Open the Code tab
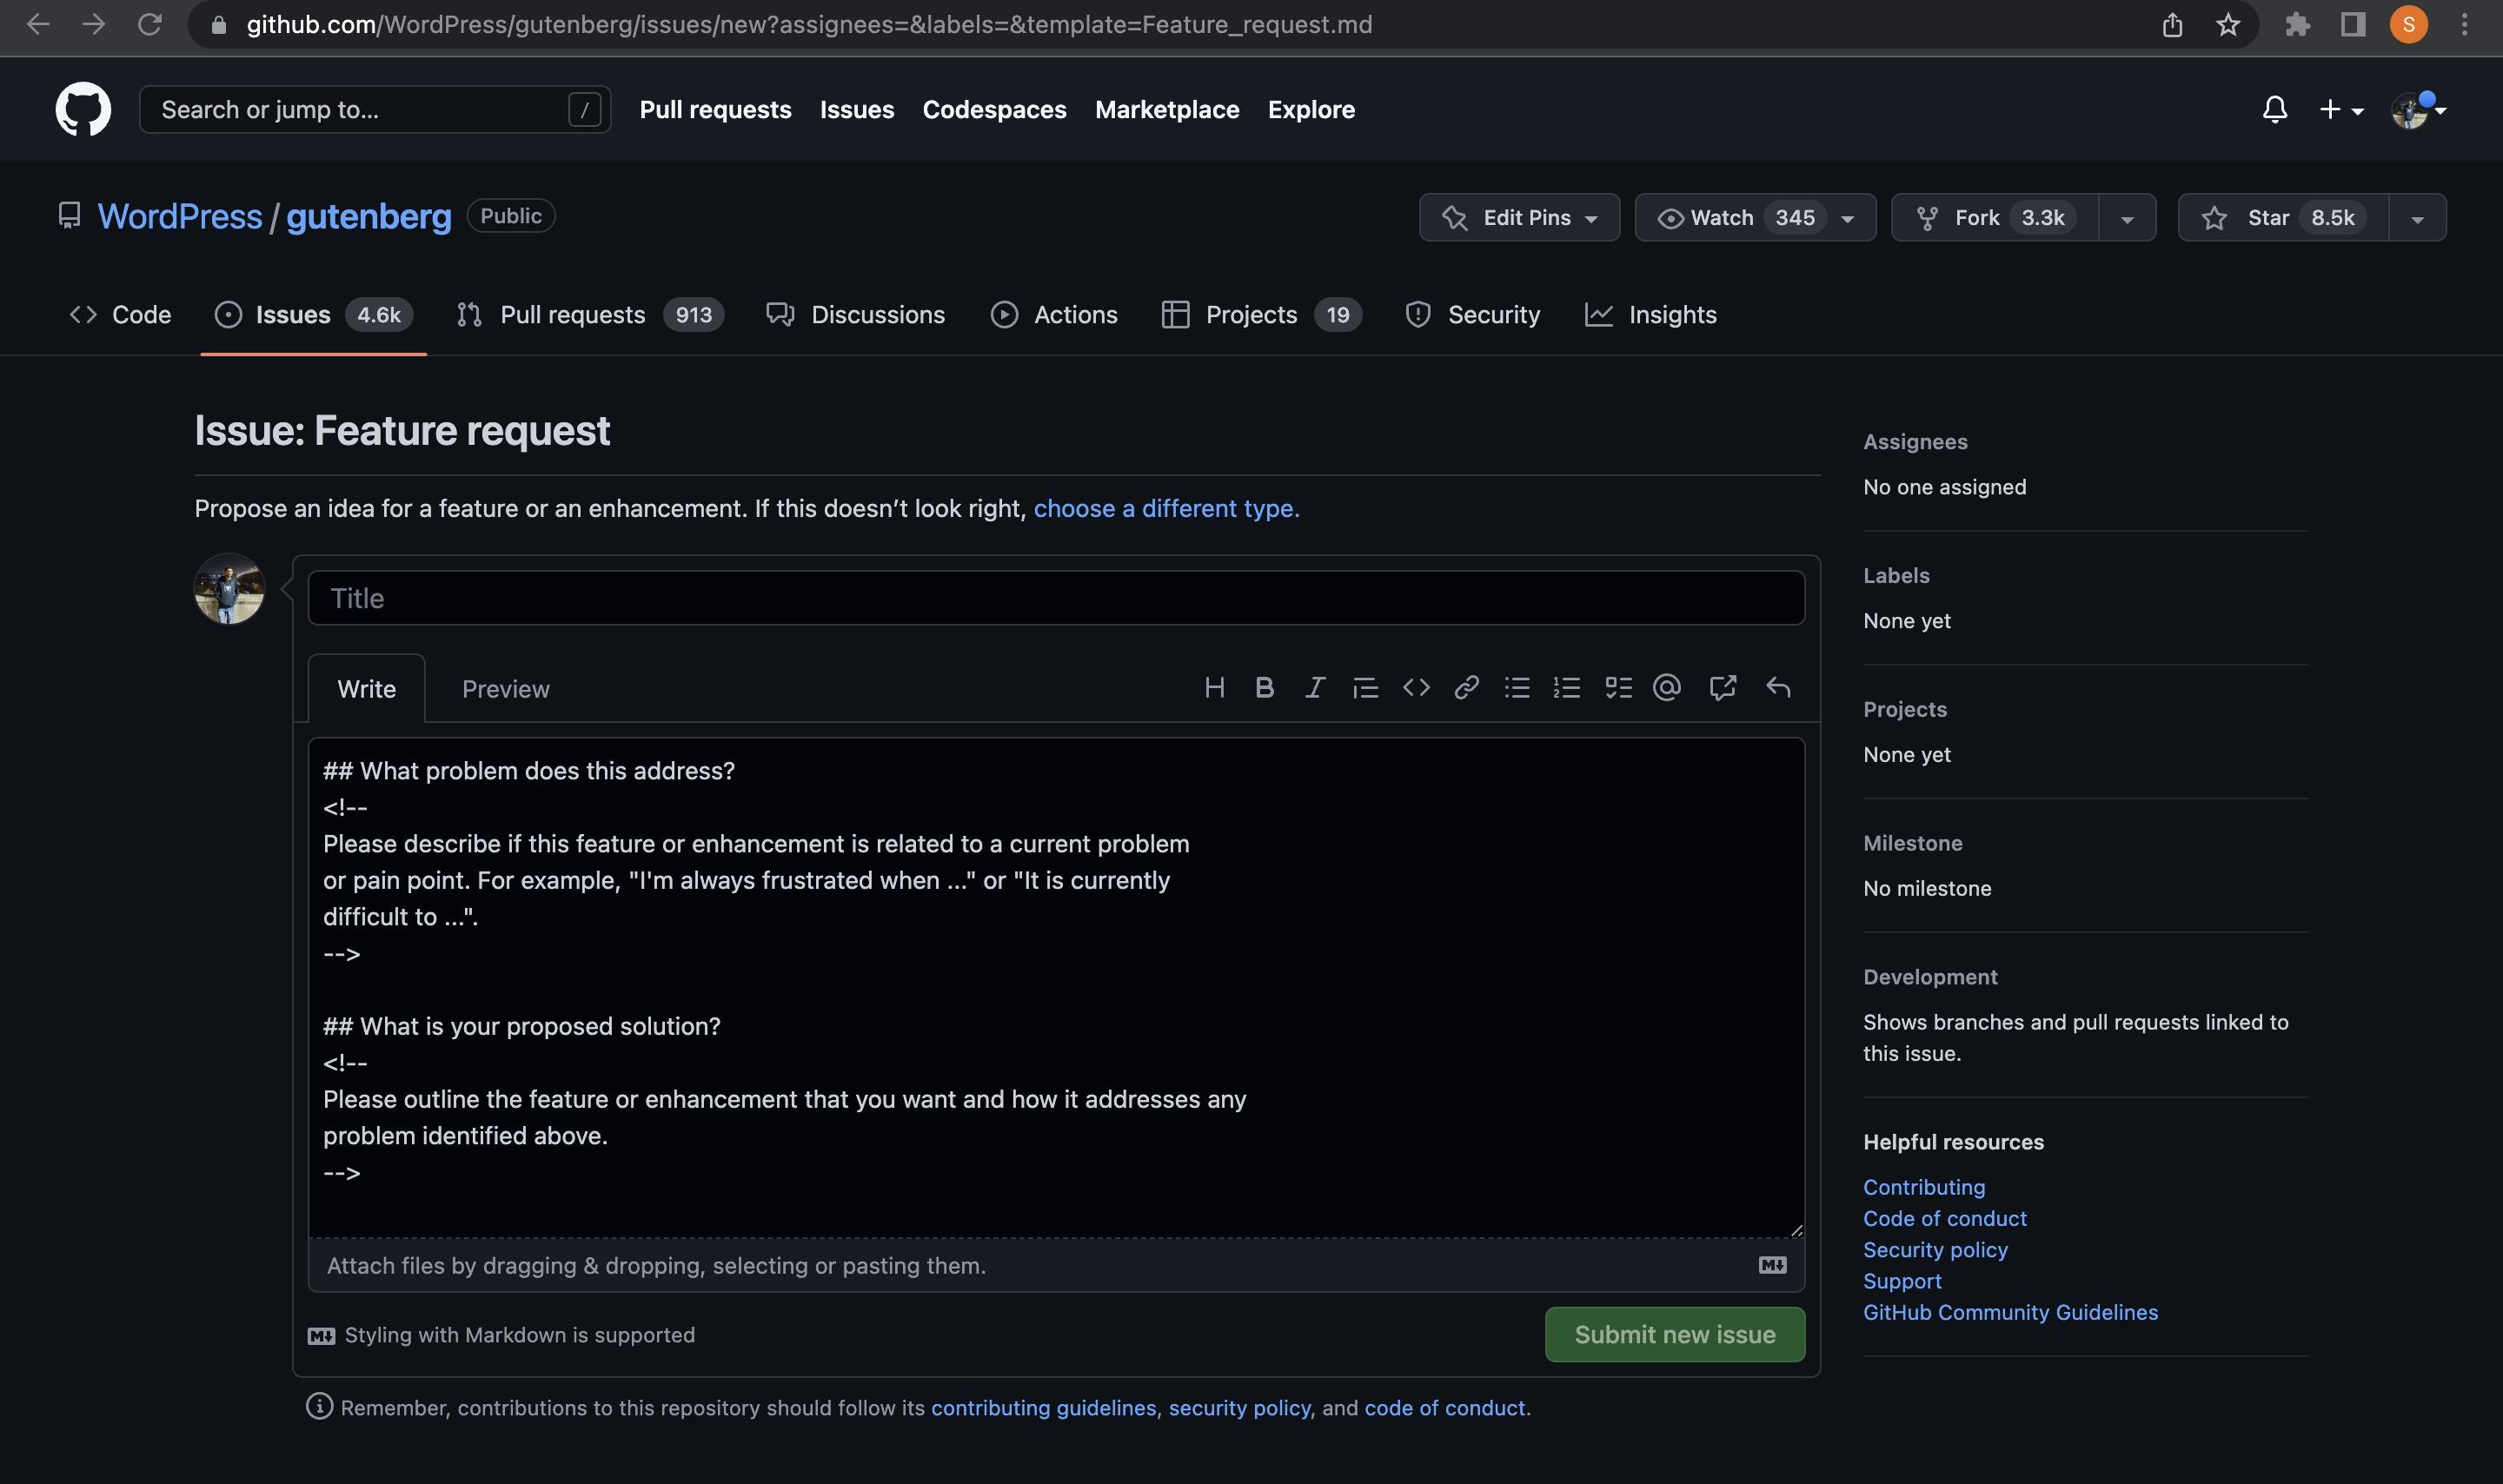2503x1484 pixels. [x=120, y=314]
